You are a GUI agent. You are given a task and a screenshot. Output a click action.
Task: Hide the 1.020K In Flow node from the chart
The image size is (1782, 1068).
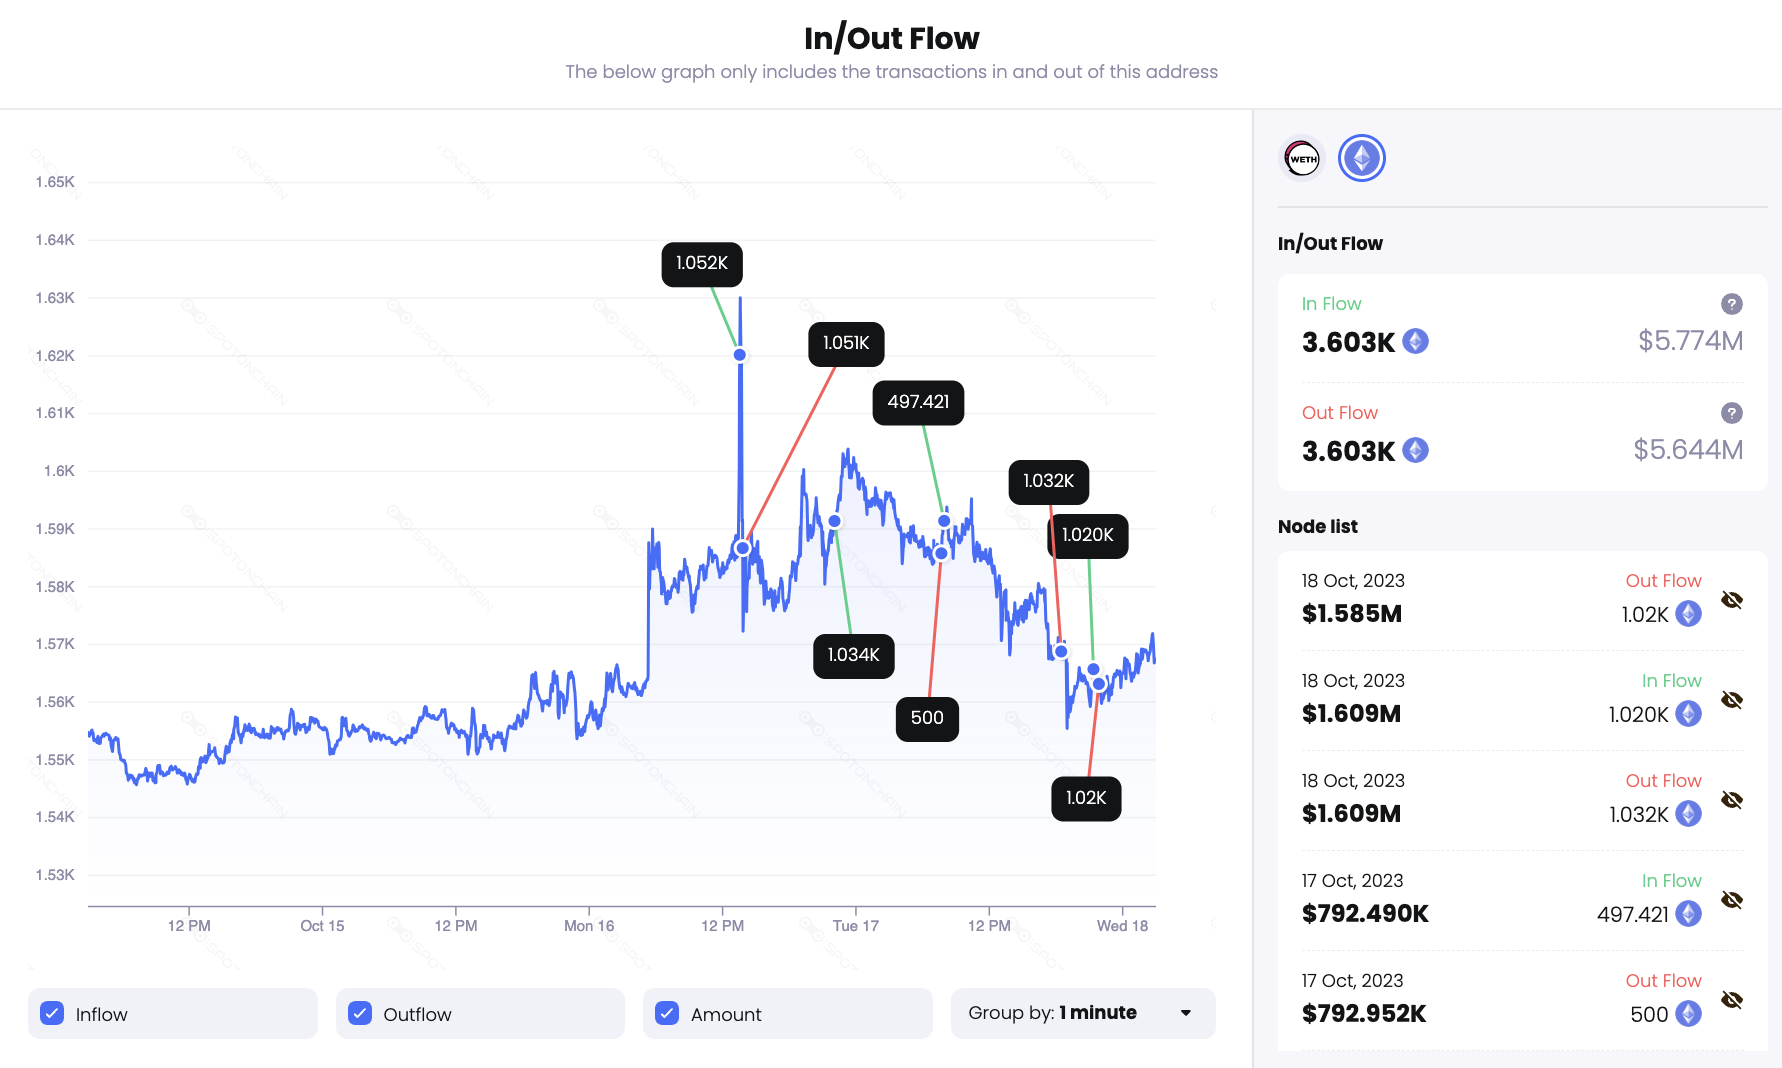(1733, 700)
